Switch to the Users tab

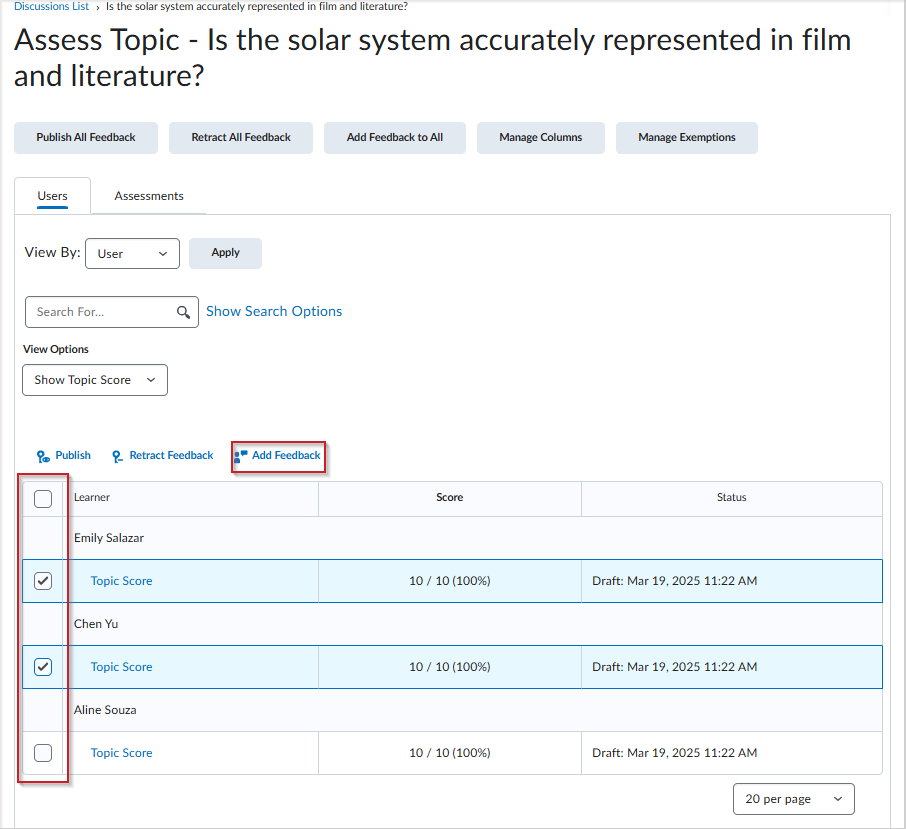(x=53, y=196)
